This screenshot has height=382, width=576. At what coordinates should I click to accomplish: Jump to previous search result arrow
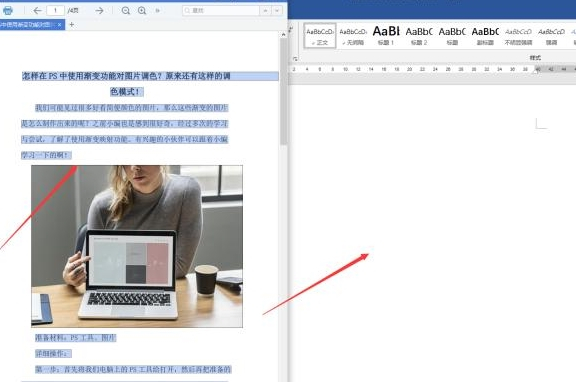(x=265, y=11)
